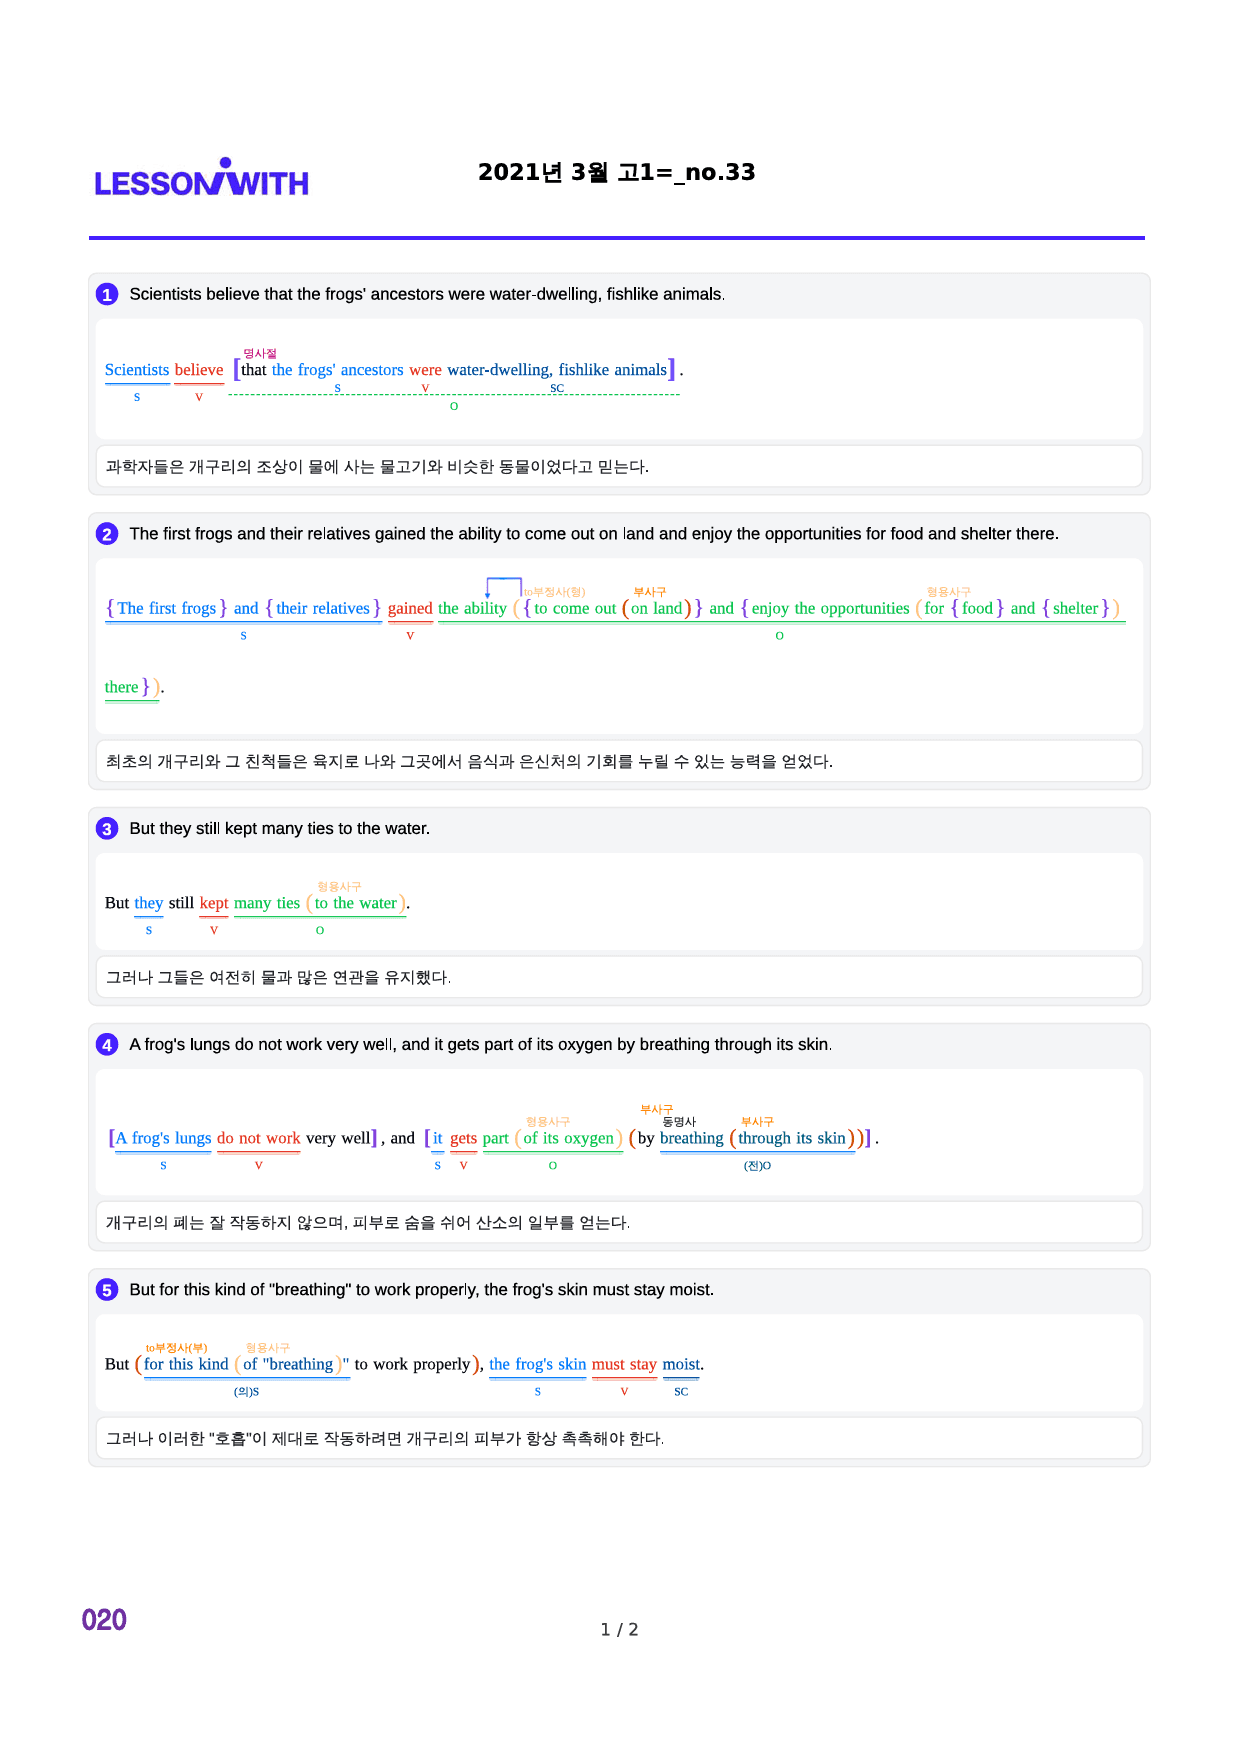This screenshot has width=1240, height=1754.
Task: Click the 동명사 label above 'breathing'
Action: (679, 1121)
